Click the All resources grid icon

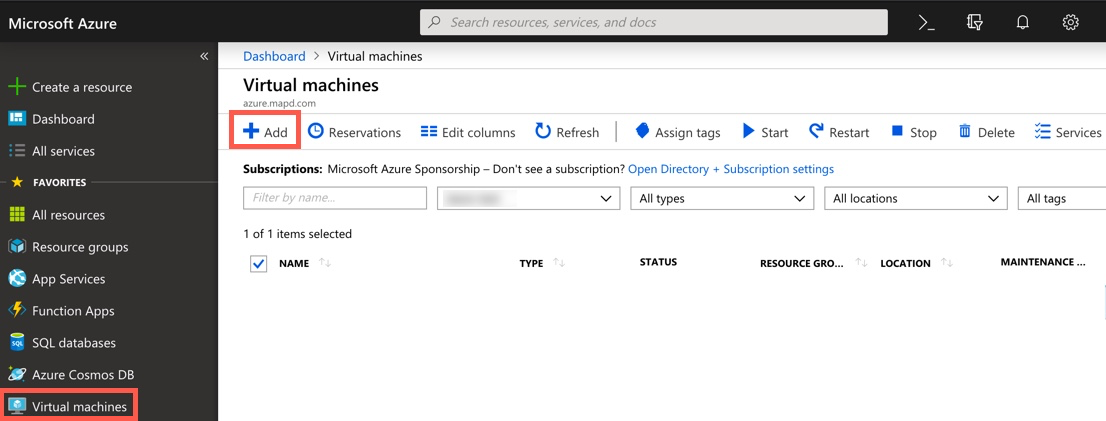click(16, 214)
